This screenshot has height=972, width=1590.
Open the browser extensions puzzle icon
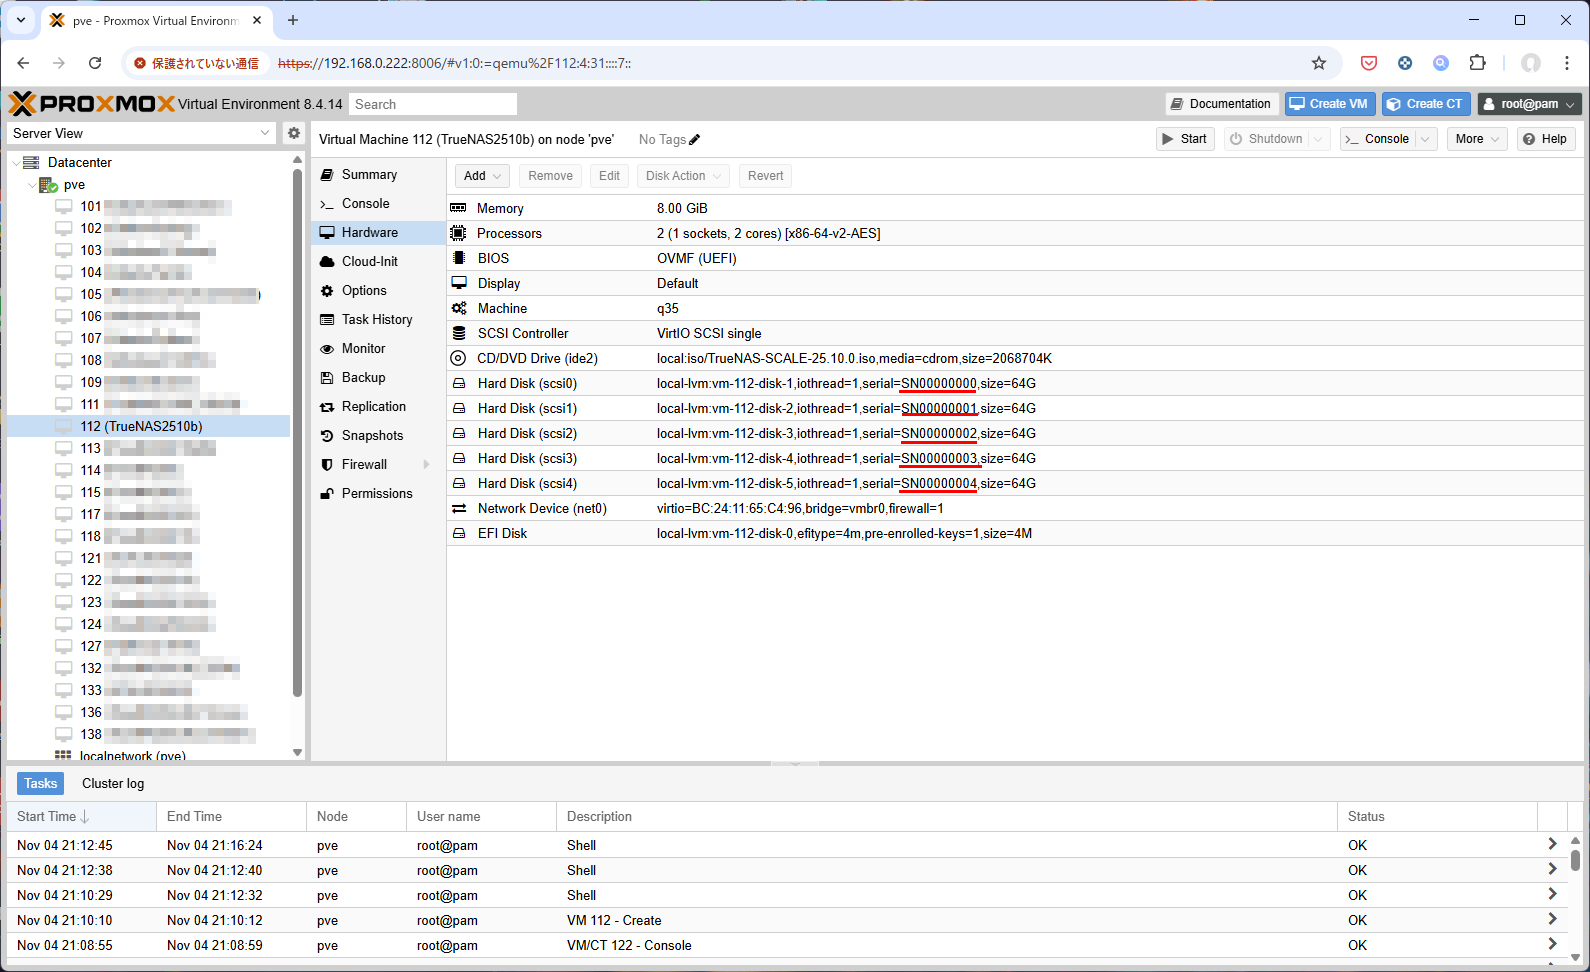tap(1477, 63)
